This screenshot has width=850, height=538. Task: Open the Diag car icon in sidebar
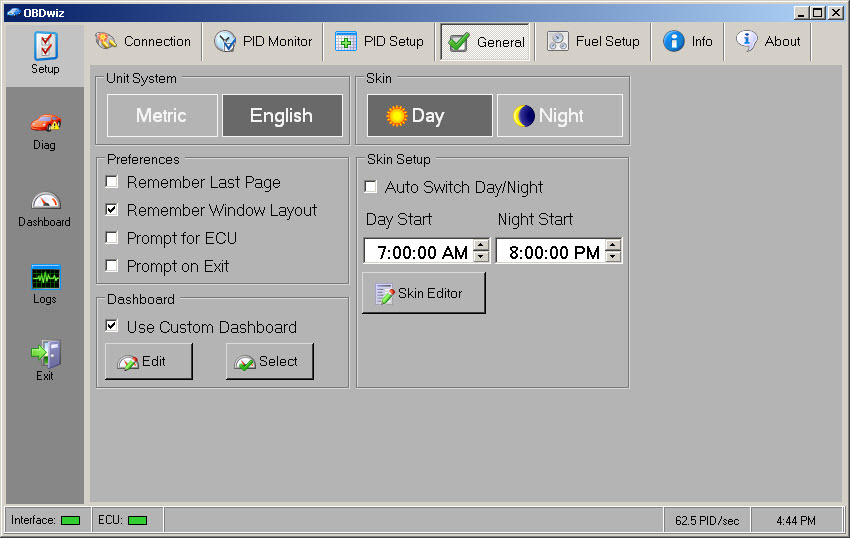tap(45, 124)
